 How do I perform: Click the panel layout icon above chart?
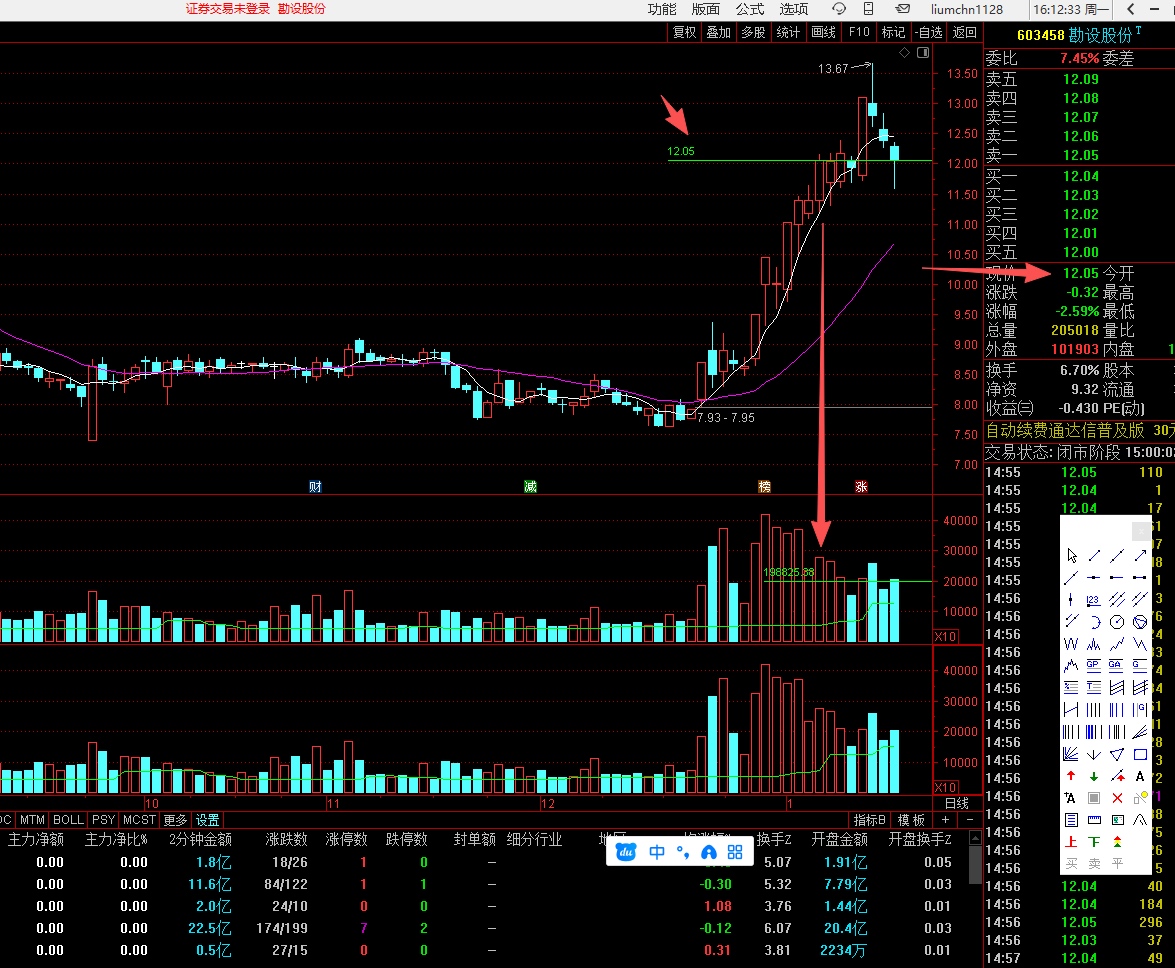click(923, 52)
